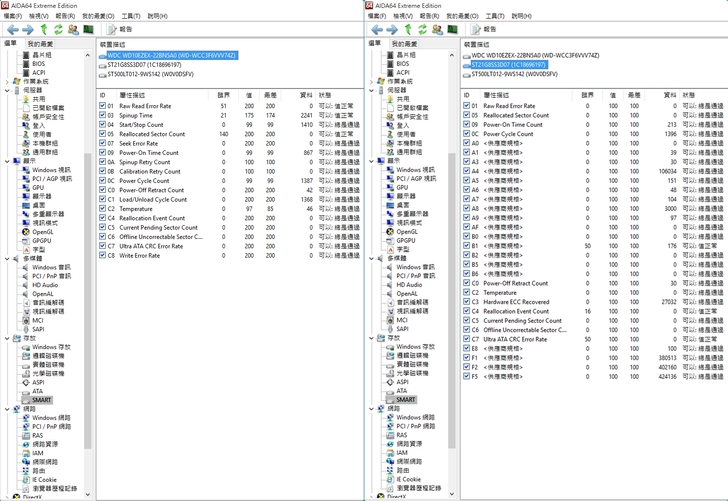
Task: Click the up-level green arrow in the right window
Action: point(408,30)
